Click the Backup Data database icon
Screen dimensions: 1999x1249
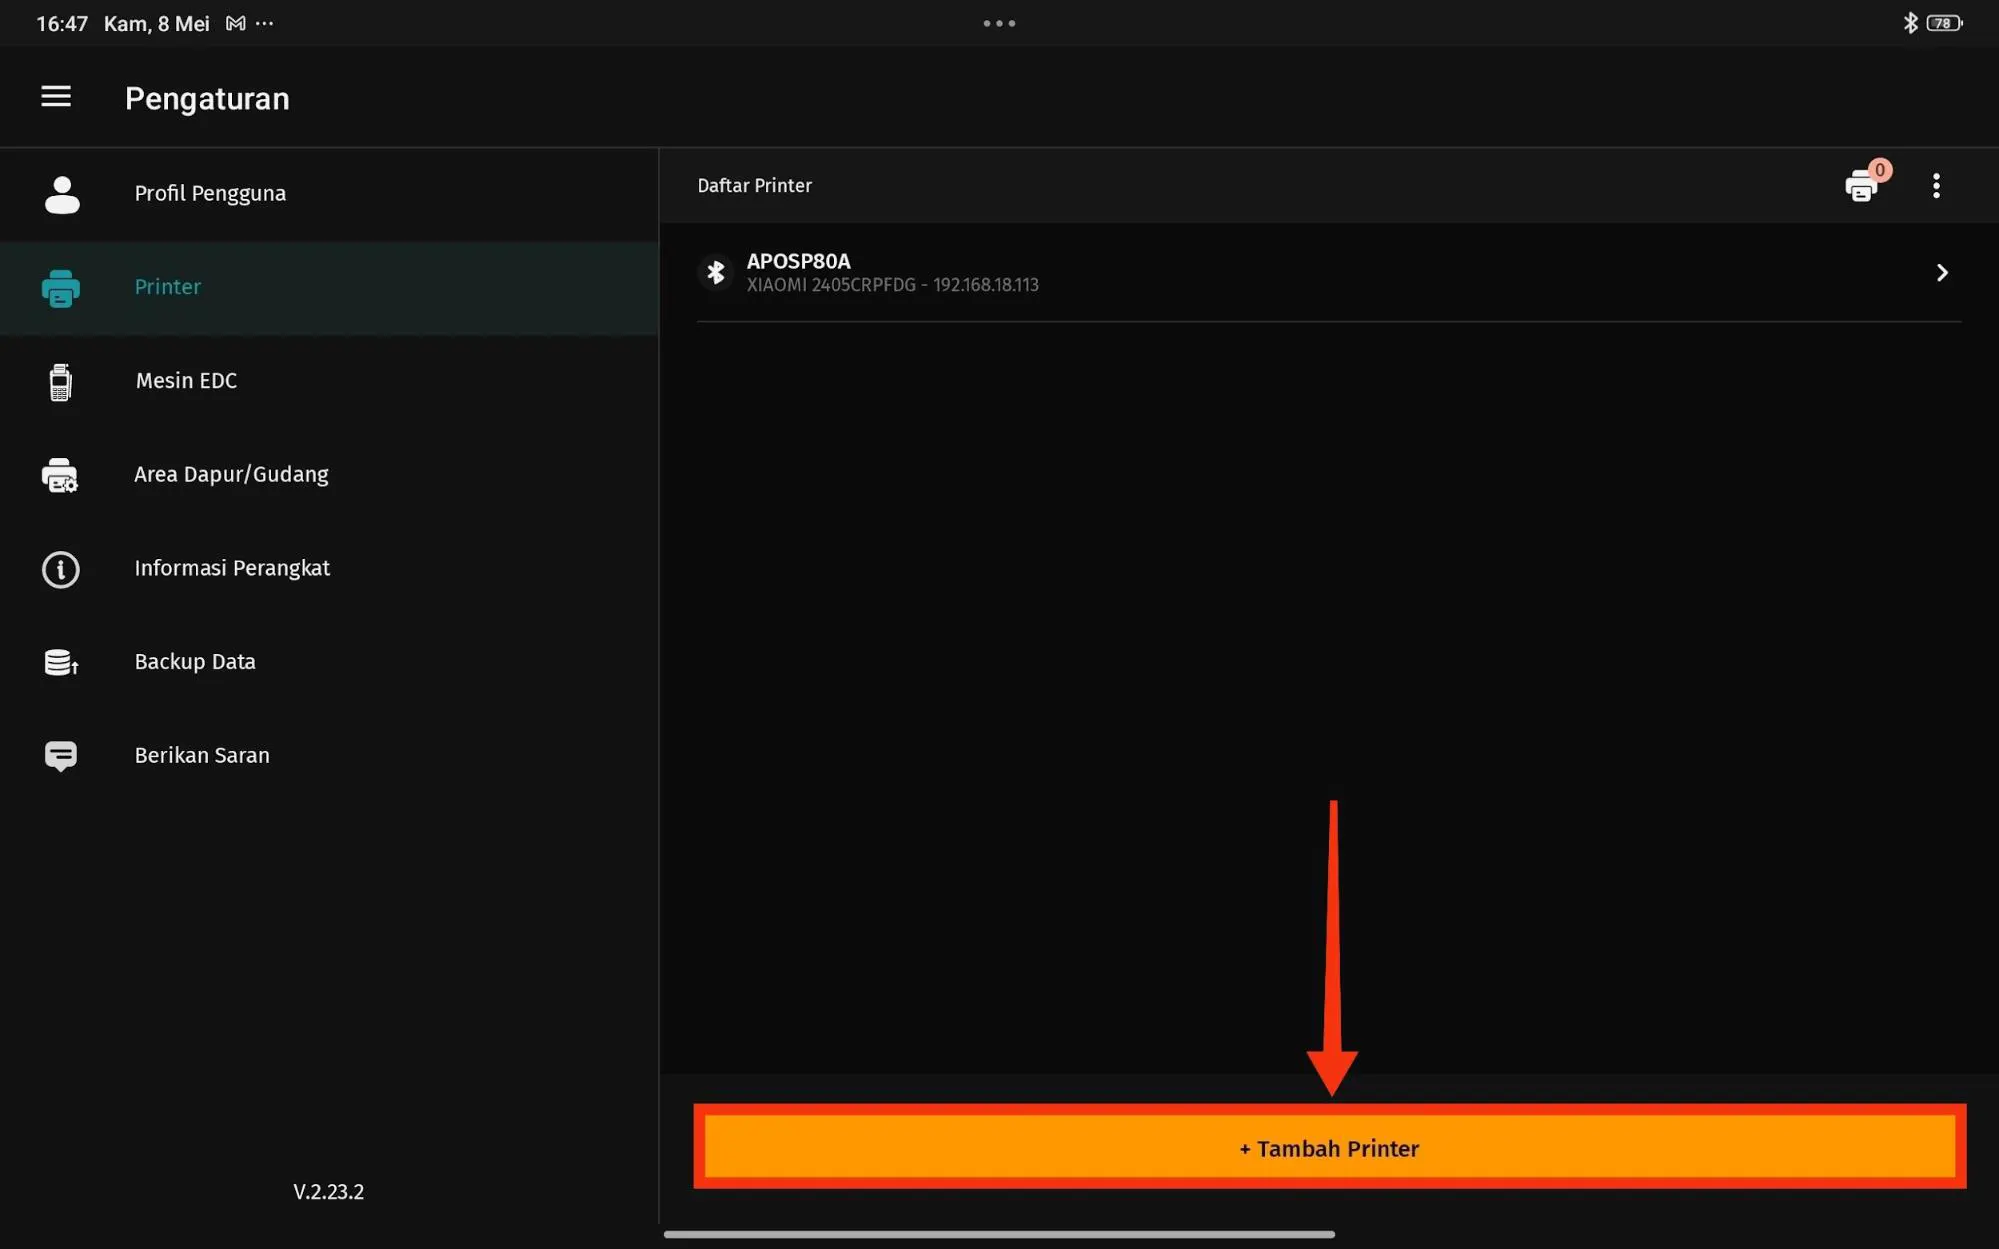point(61,662)
